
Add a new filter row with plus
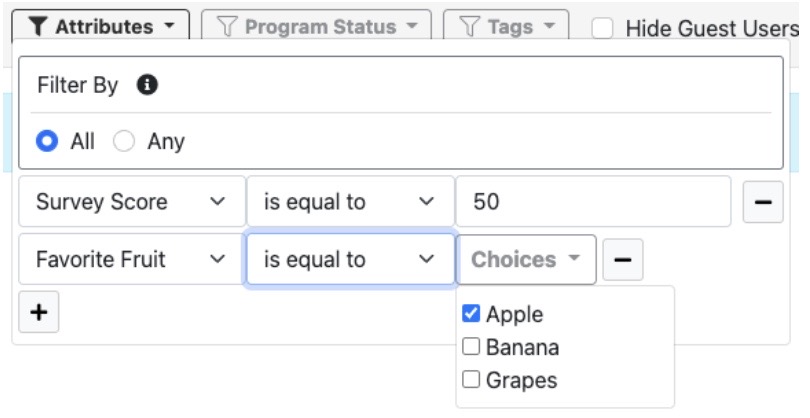[39, 313]
